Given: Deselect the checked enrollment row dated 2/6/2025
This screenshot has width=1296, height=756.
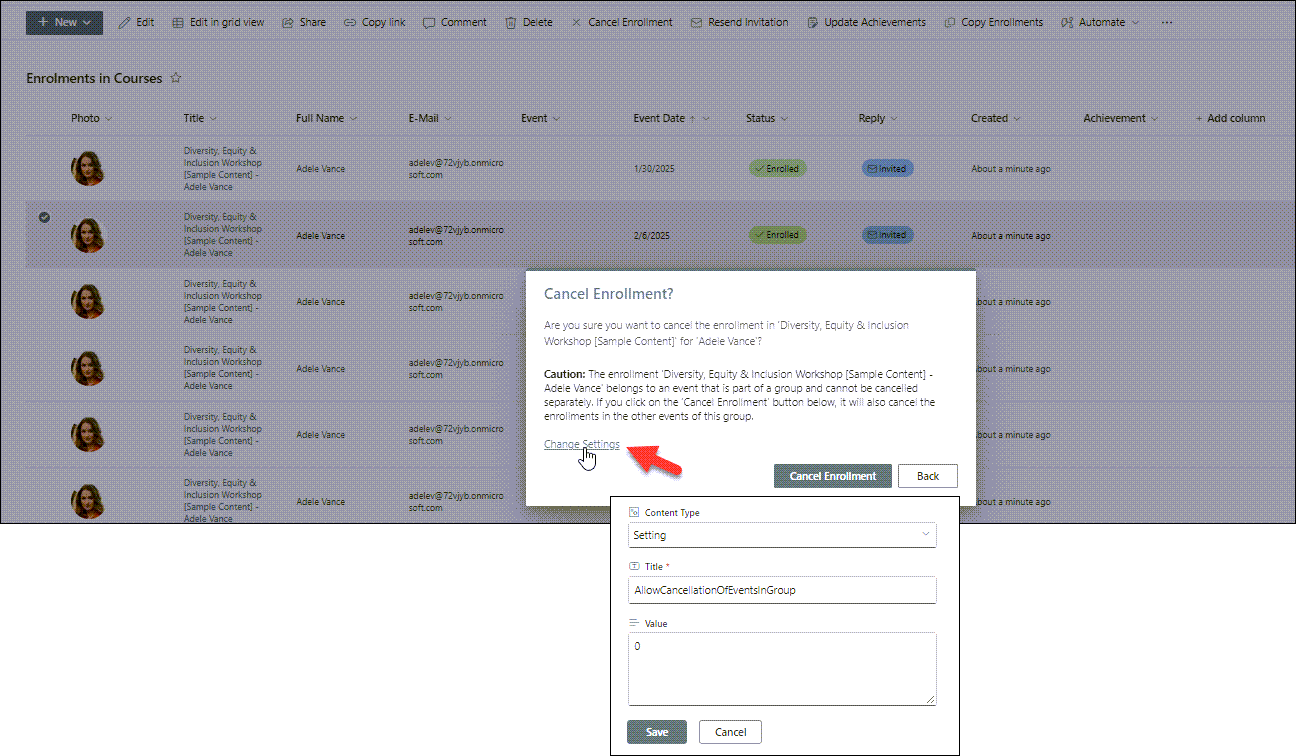Looking at the screenshot, I should (x=44, y=217).
